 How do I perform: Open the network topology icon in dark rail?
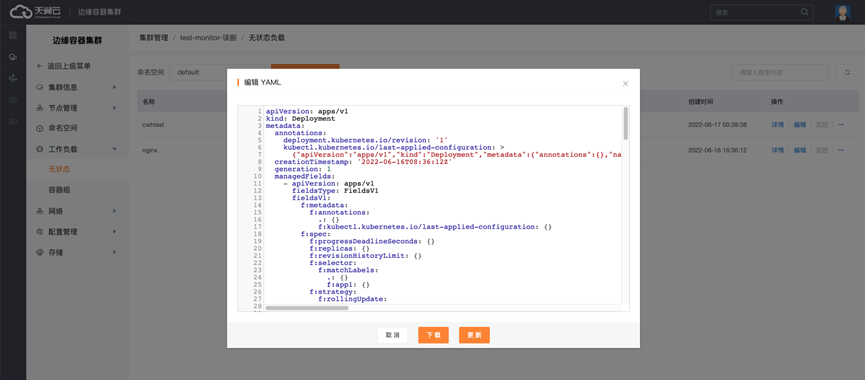click(13, 79)
